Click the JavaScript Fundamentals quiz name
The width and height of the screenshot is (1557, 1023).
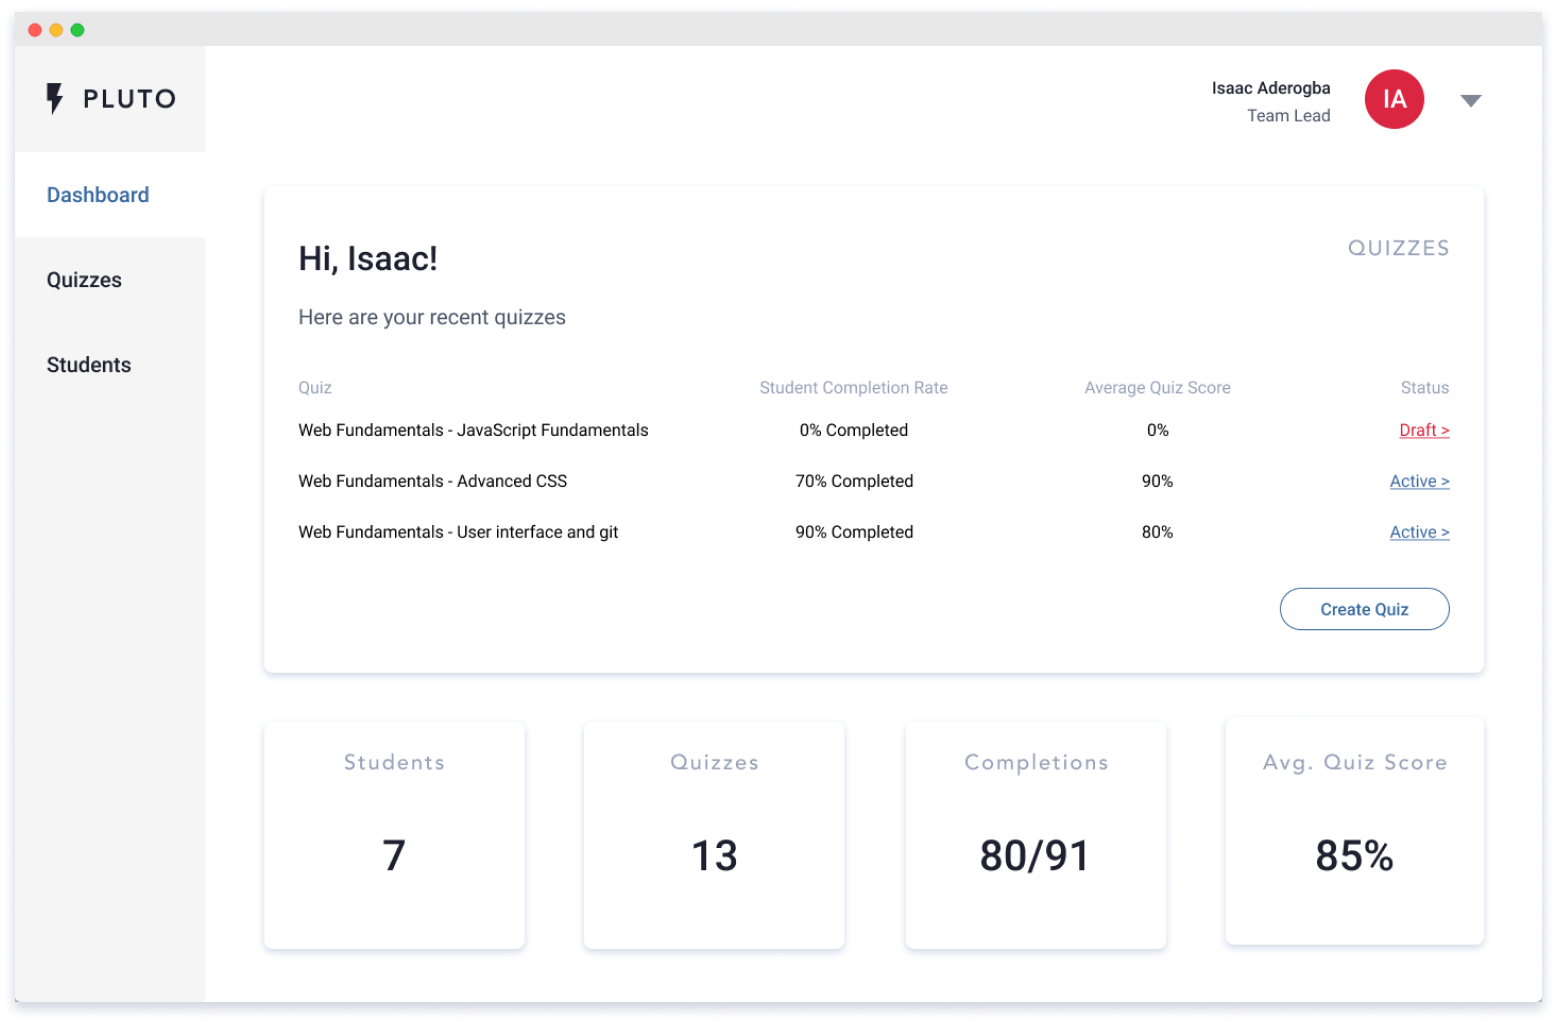click(473, 430)
